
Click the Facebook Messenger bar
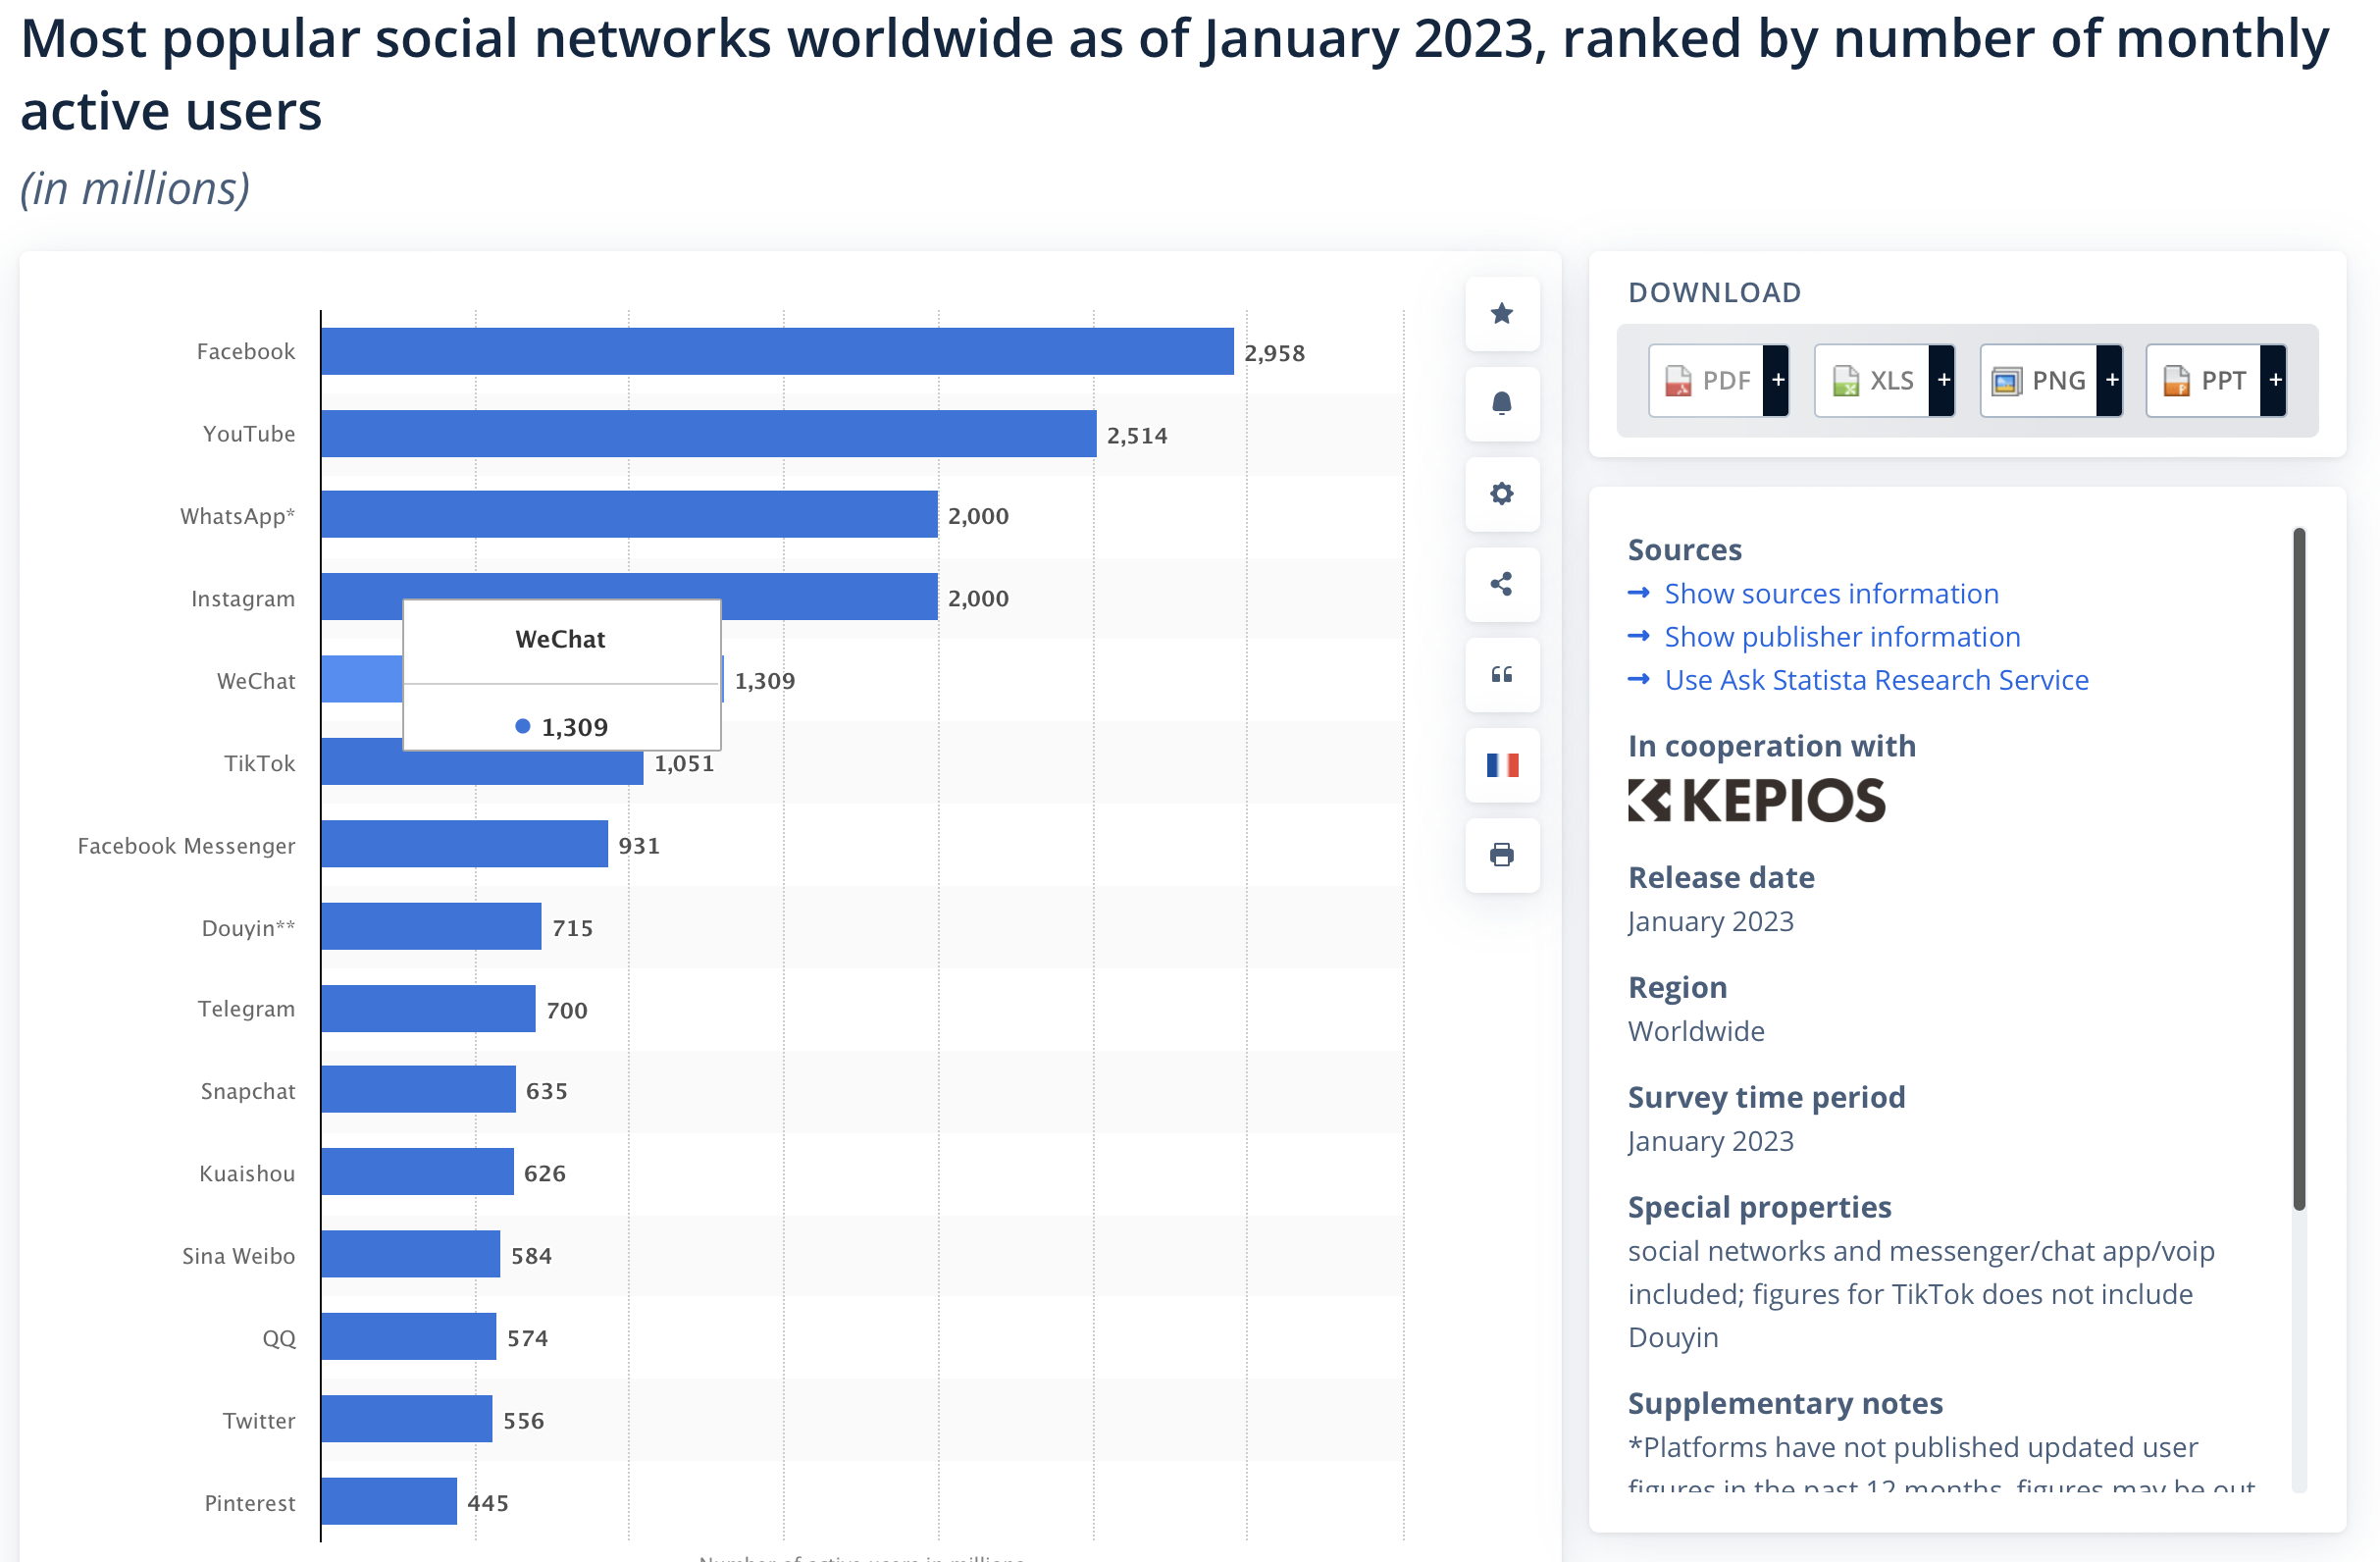[465, 844]
